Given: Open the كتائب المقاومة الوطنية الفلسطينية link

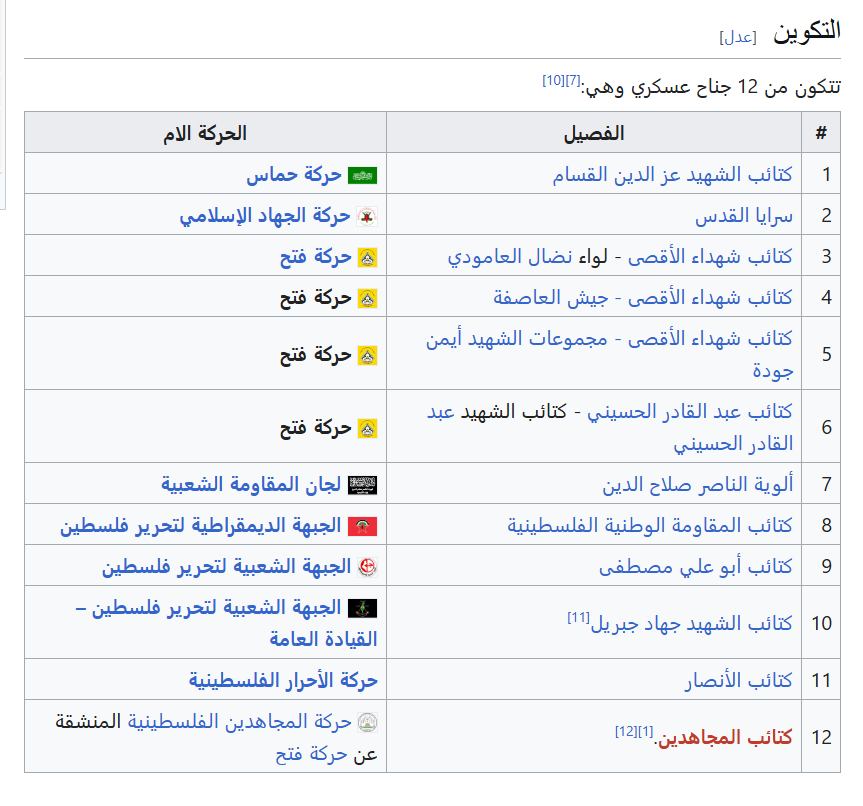Looking at the screenshot, I should 649,526.
